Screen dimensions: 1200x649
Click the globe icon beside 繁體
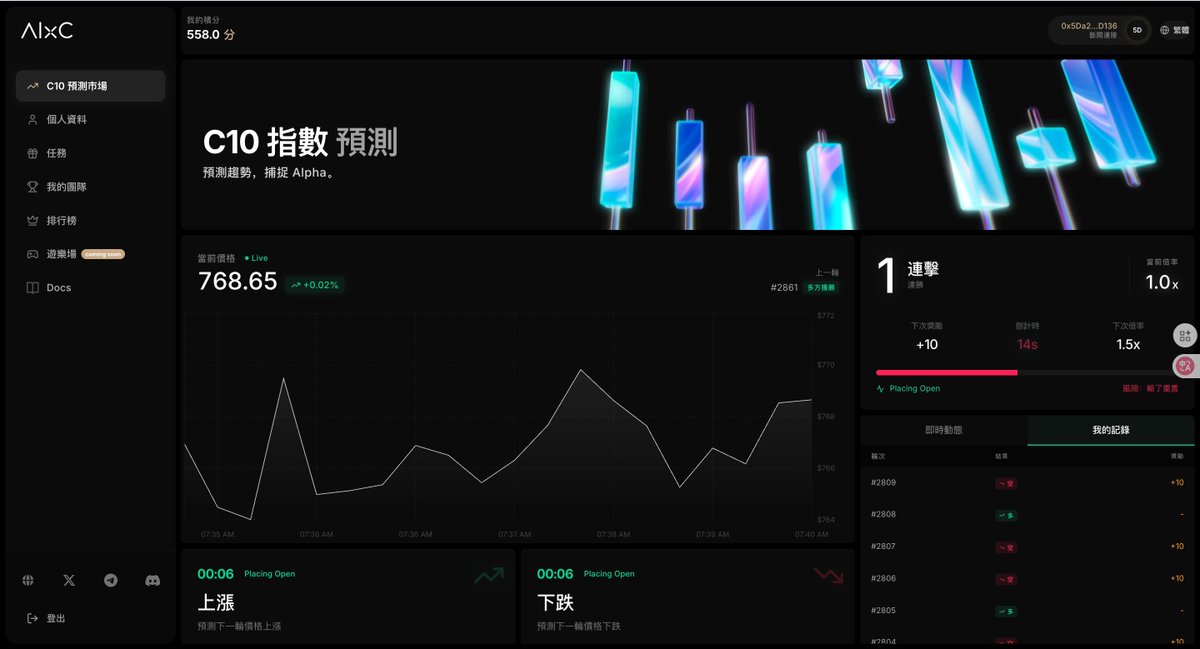pyautogui.click(x=1165, y=30)
